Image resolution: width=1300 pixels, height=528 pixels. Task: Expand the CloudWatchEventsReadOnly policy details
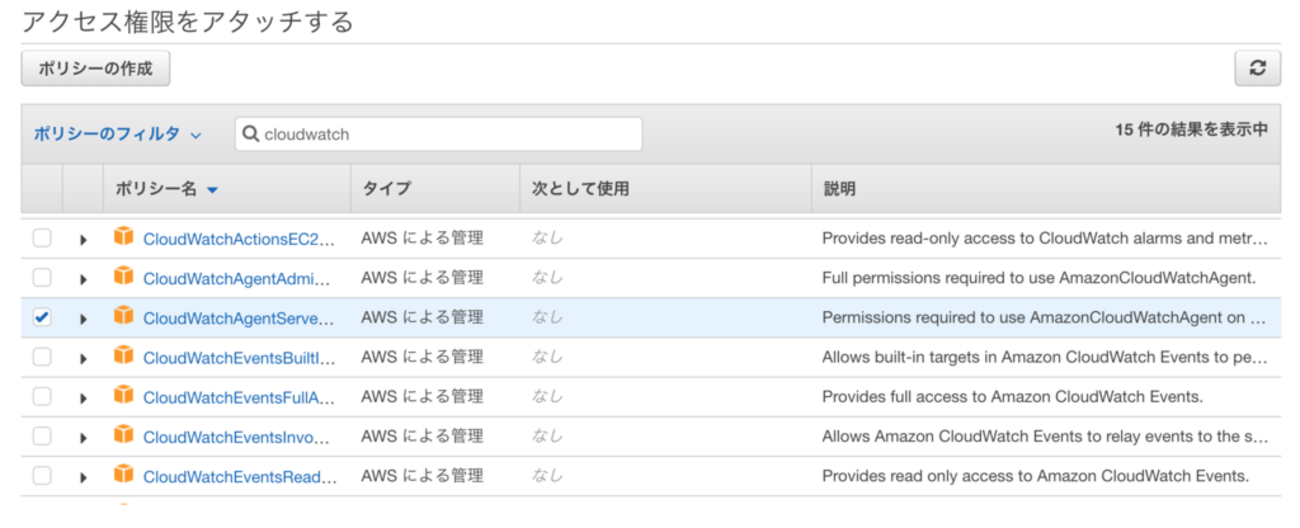pos(83,477)
